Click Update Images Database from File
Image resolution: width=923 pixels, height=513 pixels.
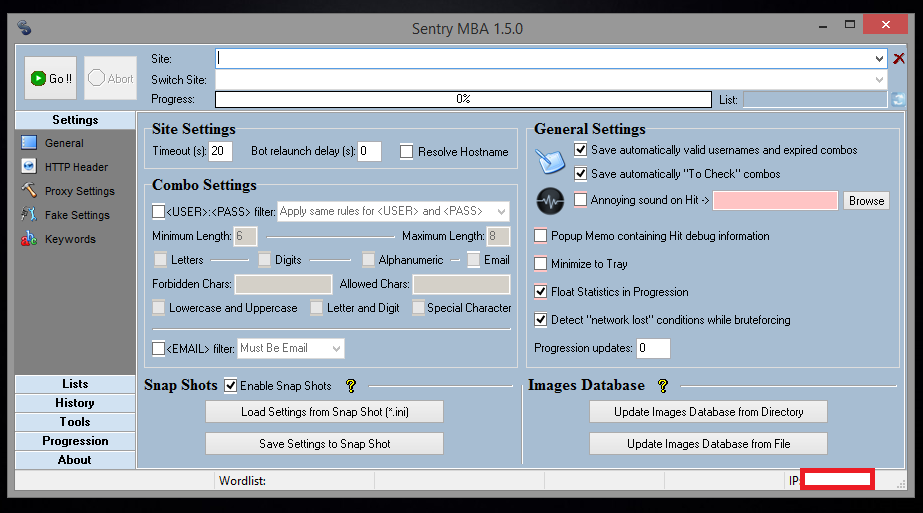coord(708,444)
